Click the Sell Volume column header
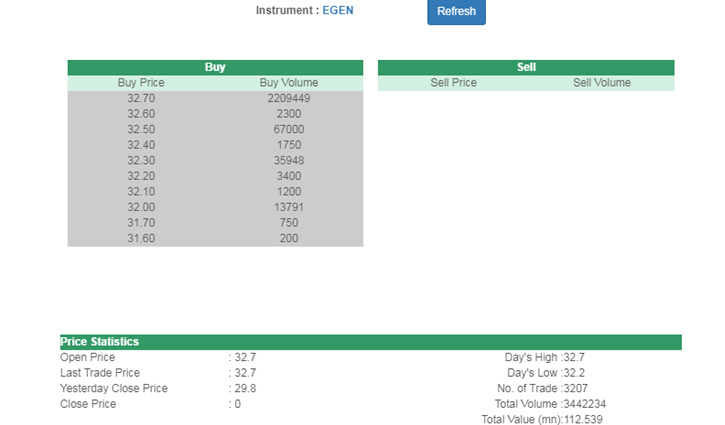725x425 pixels. click(602, 83)
